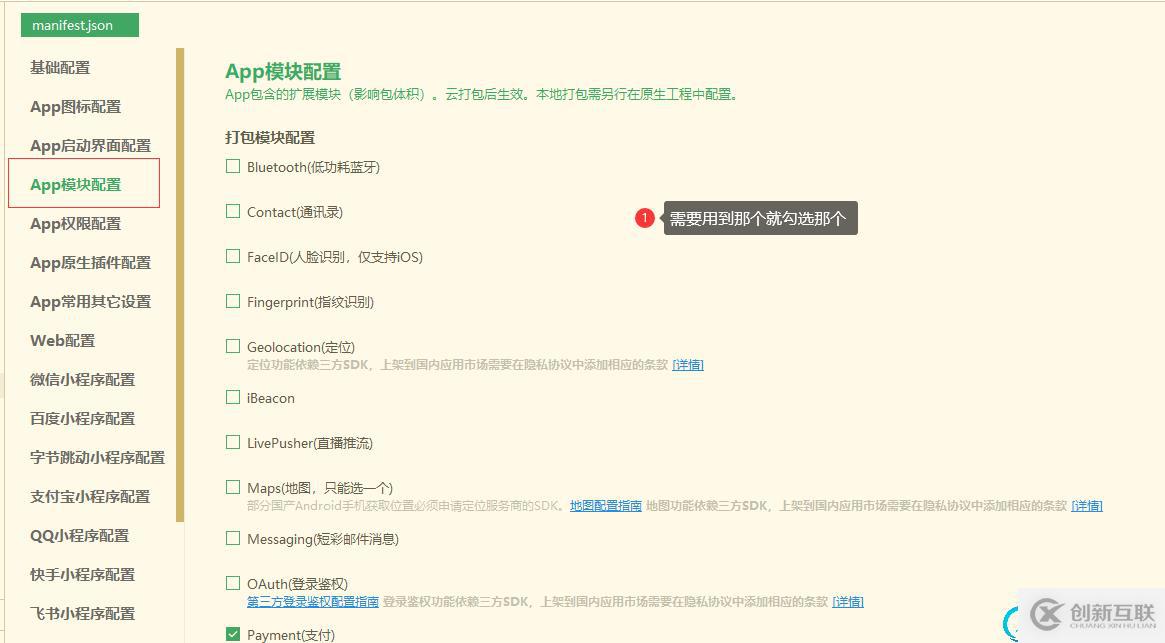Enable the Geolocation(定位) checkbox
This screenshot has height=643, width=1165.
coord(233,346)
